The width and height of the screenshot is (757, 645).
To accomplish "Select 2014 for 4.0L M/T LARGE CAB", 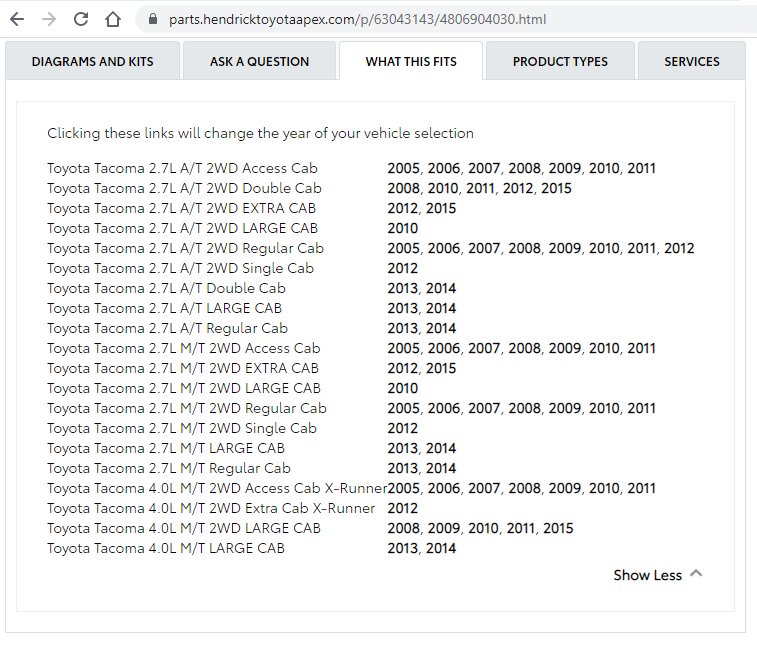I will [x=441, y=549].
